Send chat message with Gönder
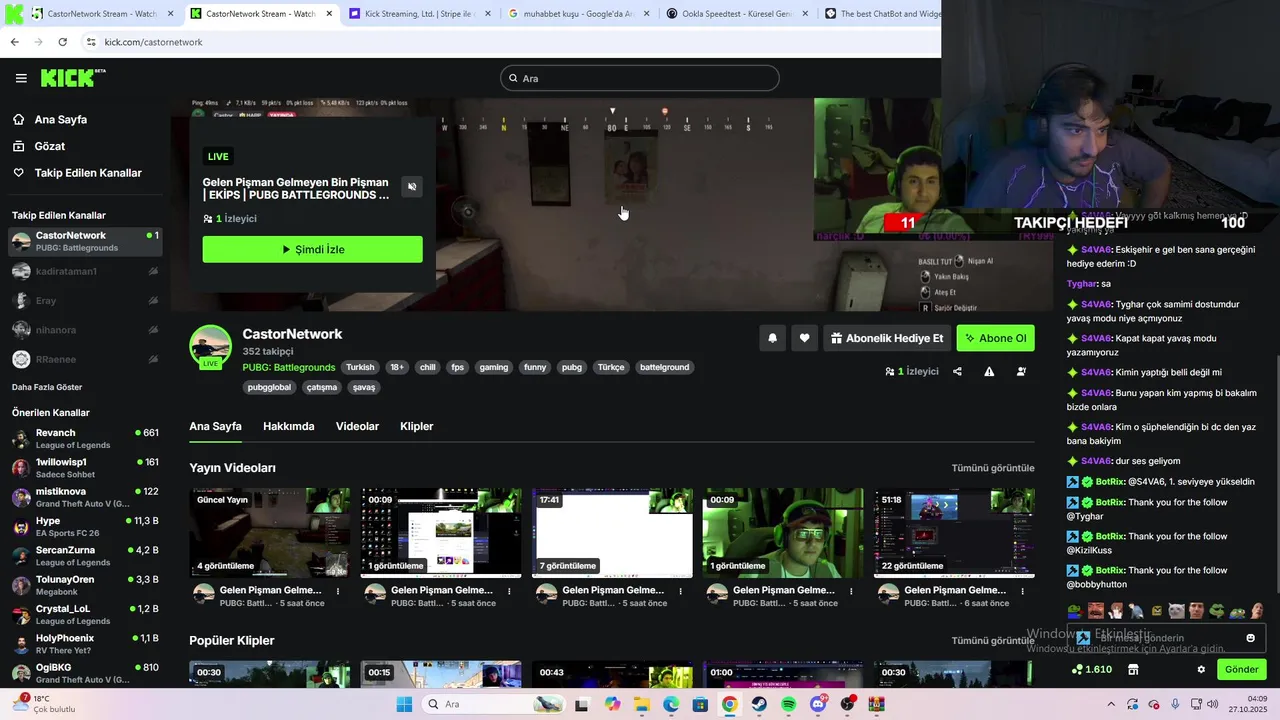The width and height of the screenshot is (1280, 720). pyautogui.click(x=1241, y=669)
